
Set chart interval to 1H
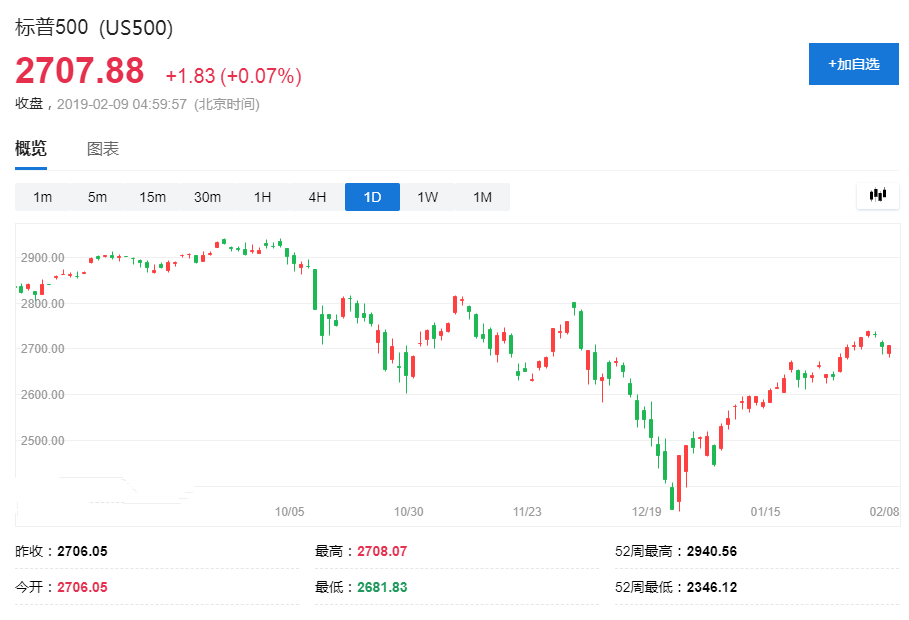coord(262,197)
